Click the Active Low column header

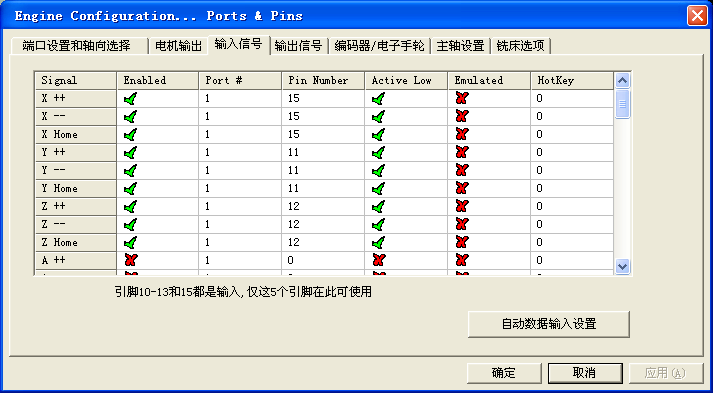click(x=407, y=81)
